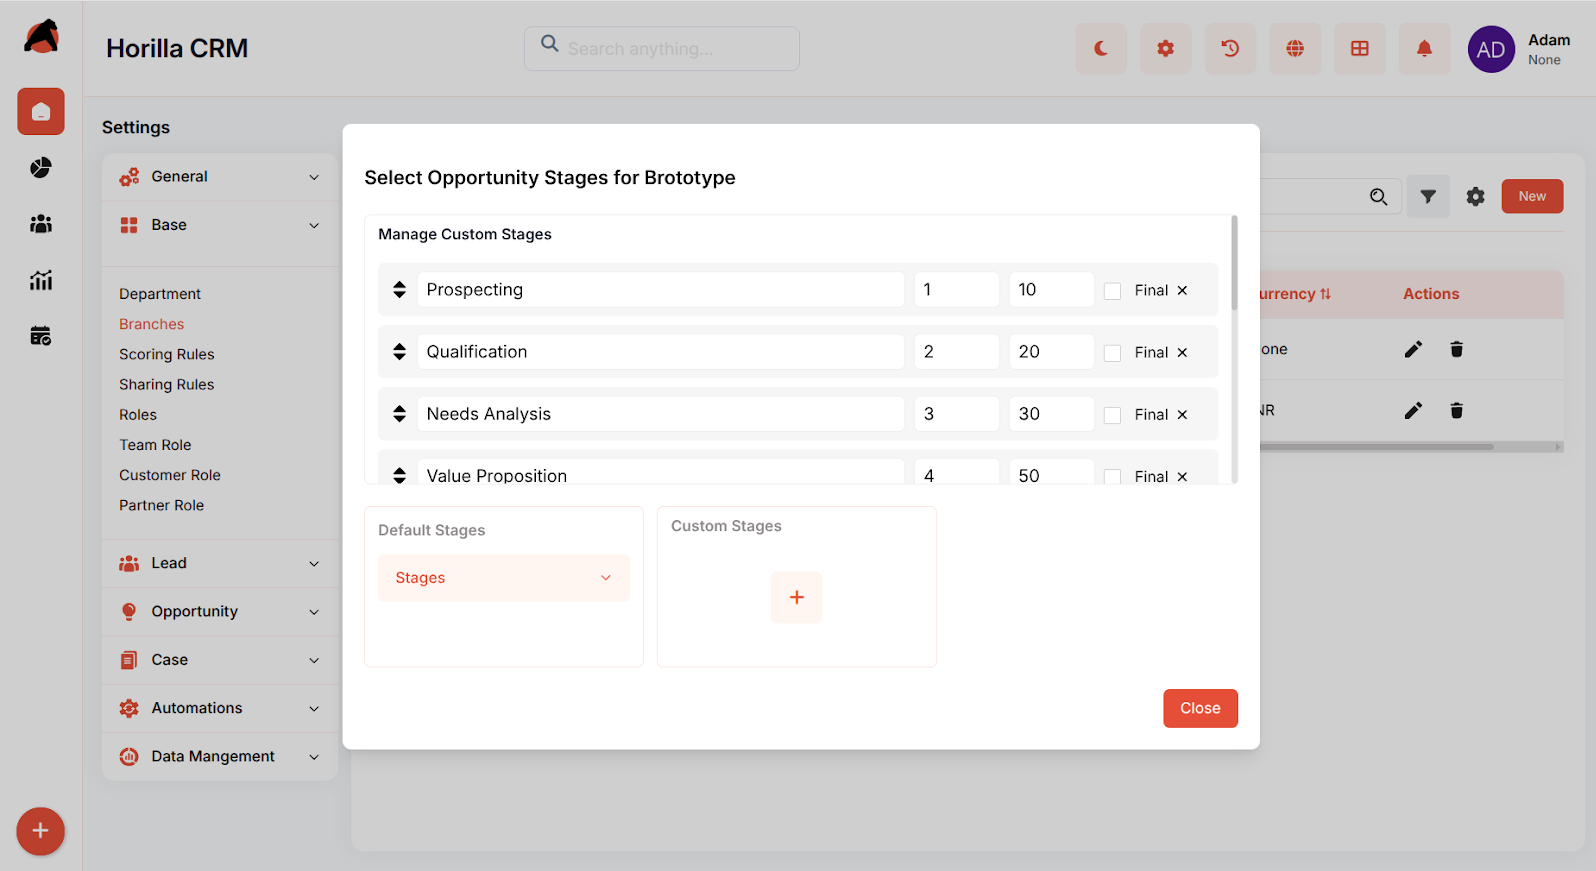The width and height of the screenshot is (1596, 871).
Task: Check Final for Prospecting stage
Action: tap(1112, 291)
